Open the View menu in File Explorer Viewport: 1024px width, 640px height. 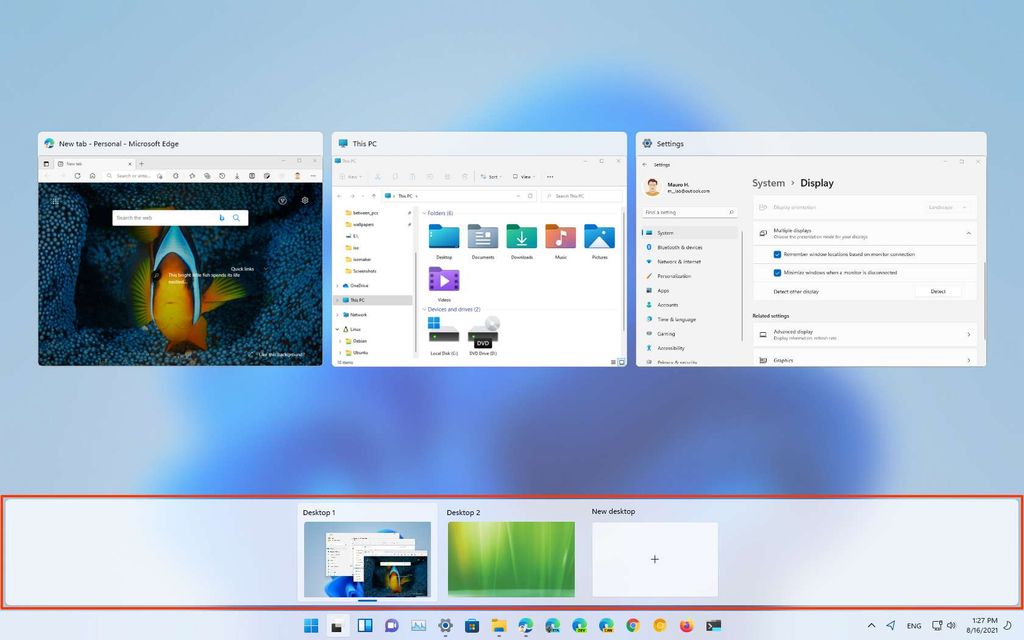[x=527, y=176]
